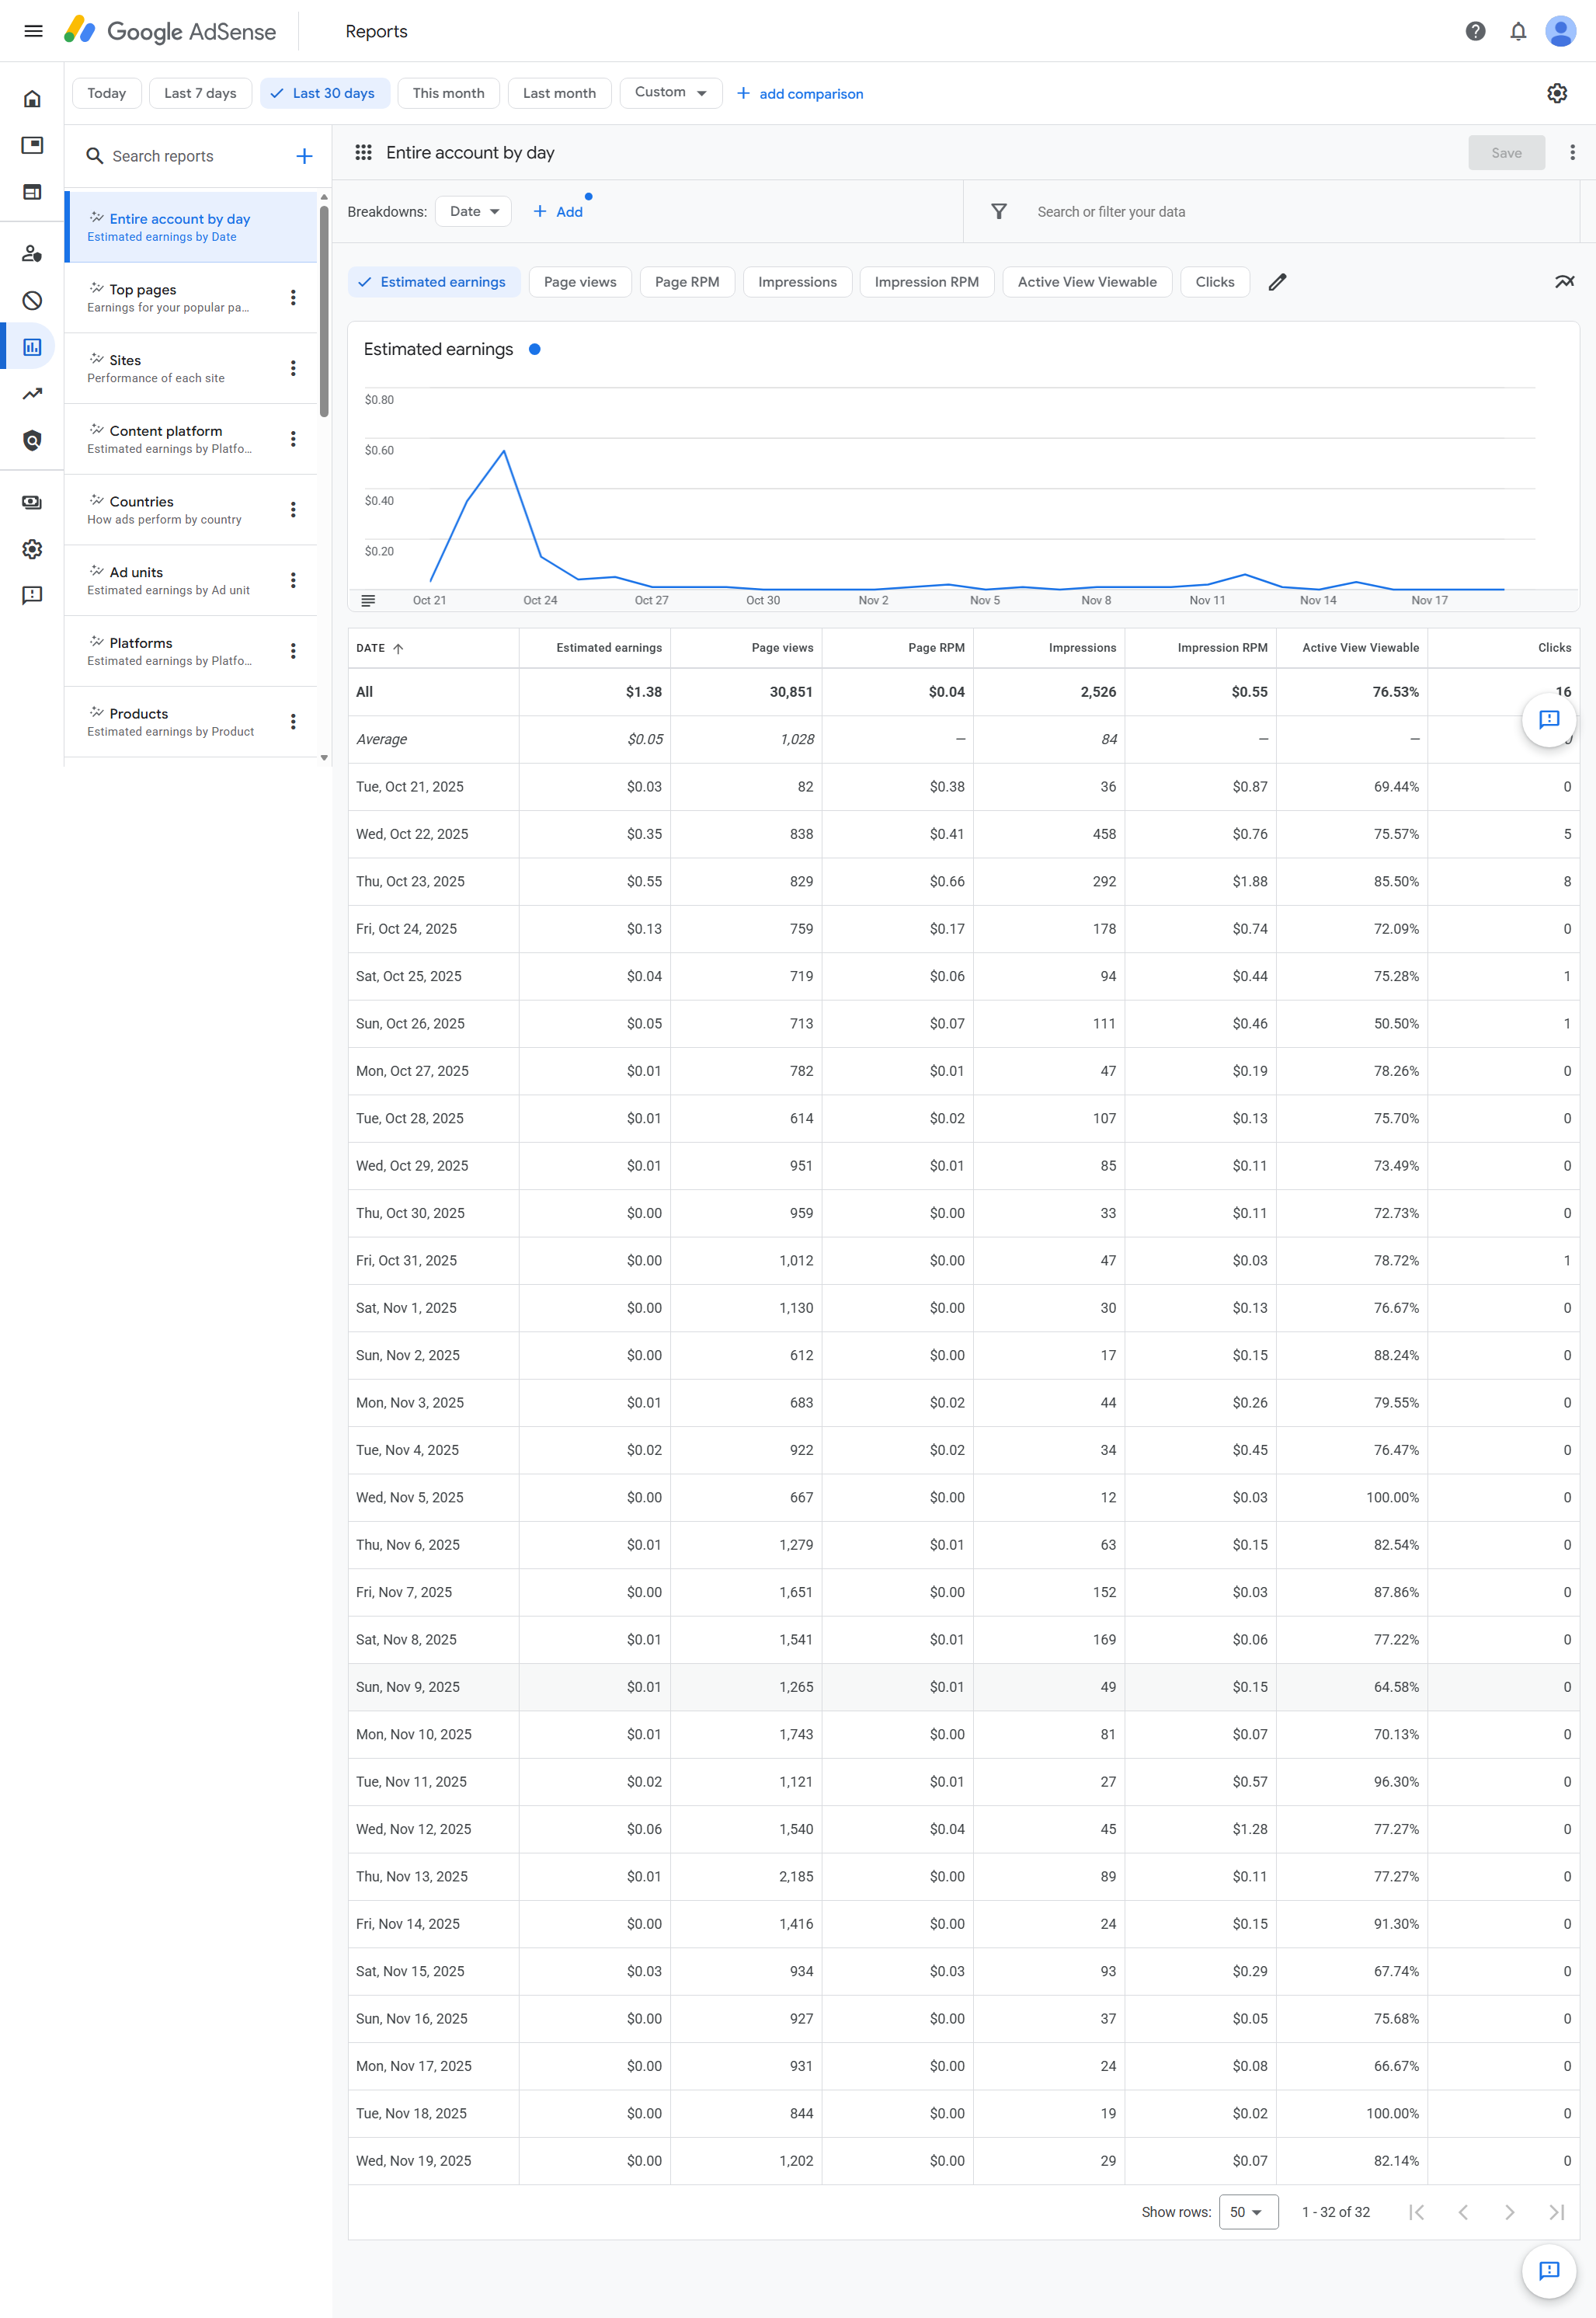Enable the Page views metric chip
1596x2318 pixels.
point(579,282)
